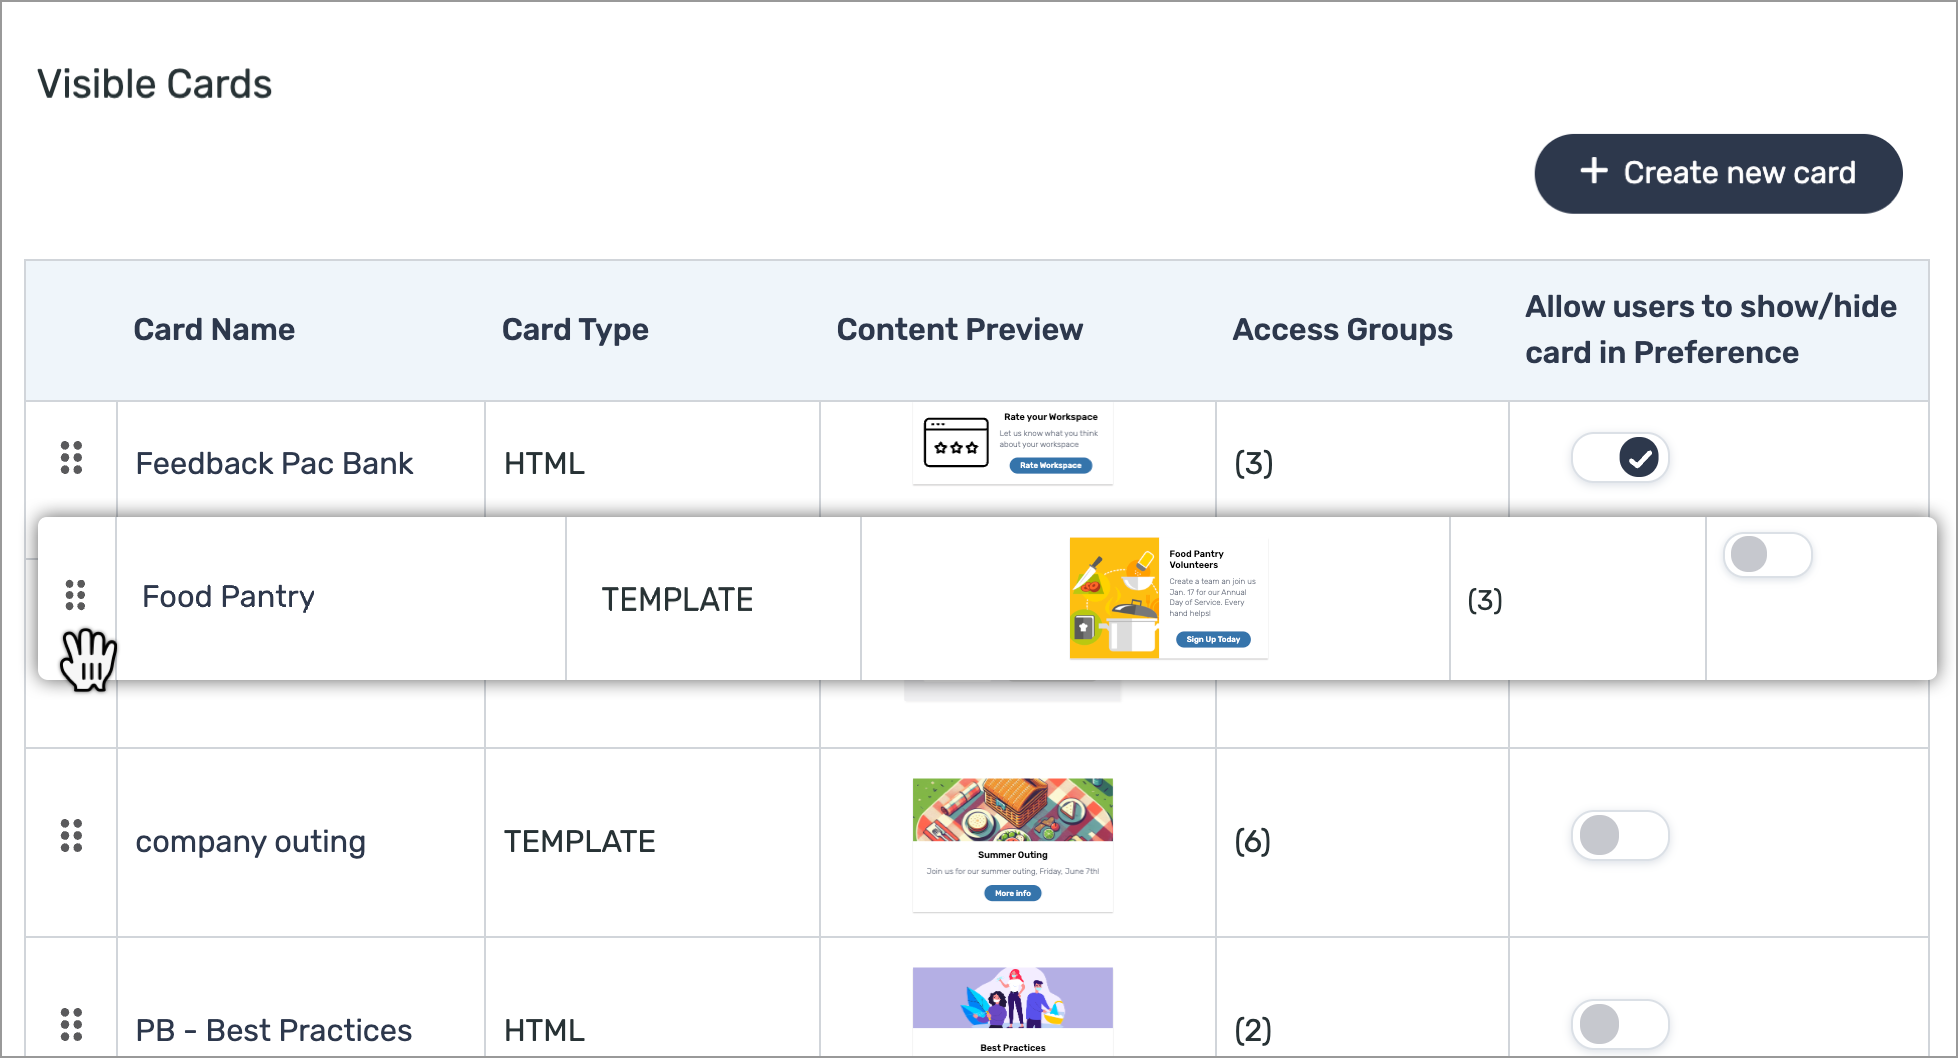Enable show/hide toggle for Food Pantry
The width and height of the screenshot is (1958, 1058).
(x=1767, y=554)
